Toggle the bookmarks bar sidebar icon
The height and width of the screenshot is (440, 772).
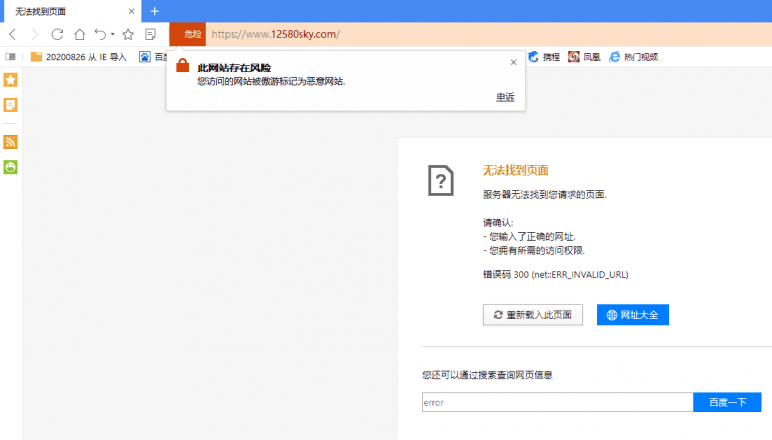click(10, 57)
